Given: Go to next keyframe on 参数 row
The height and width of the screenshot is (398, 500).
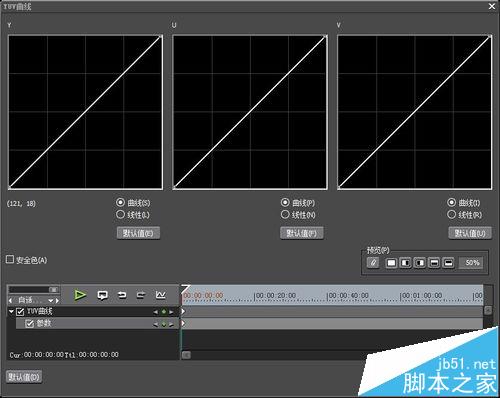Looking at the screenshot, I should 171,324.
